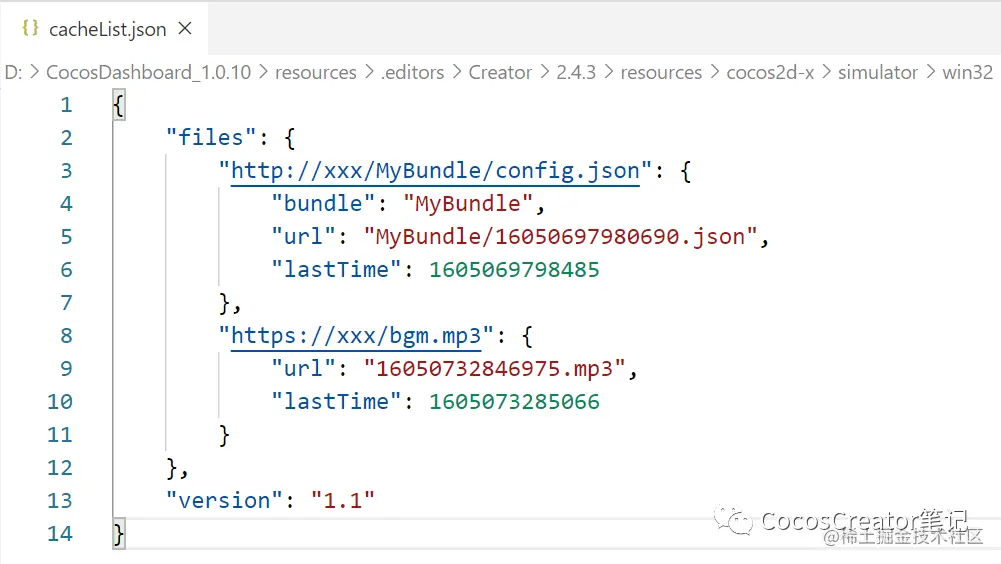Click the "url" key on line 5
1001x564 pixels.
pyautogui.click(x=303, y=237)
